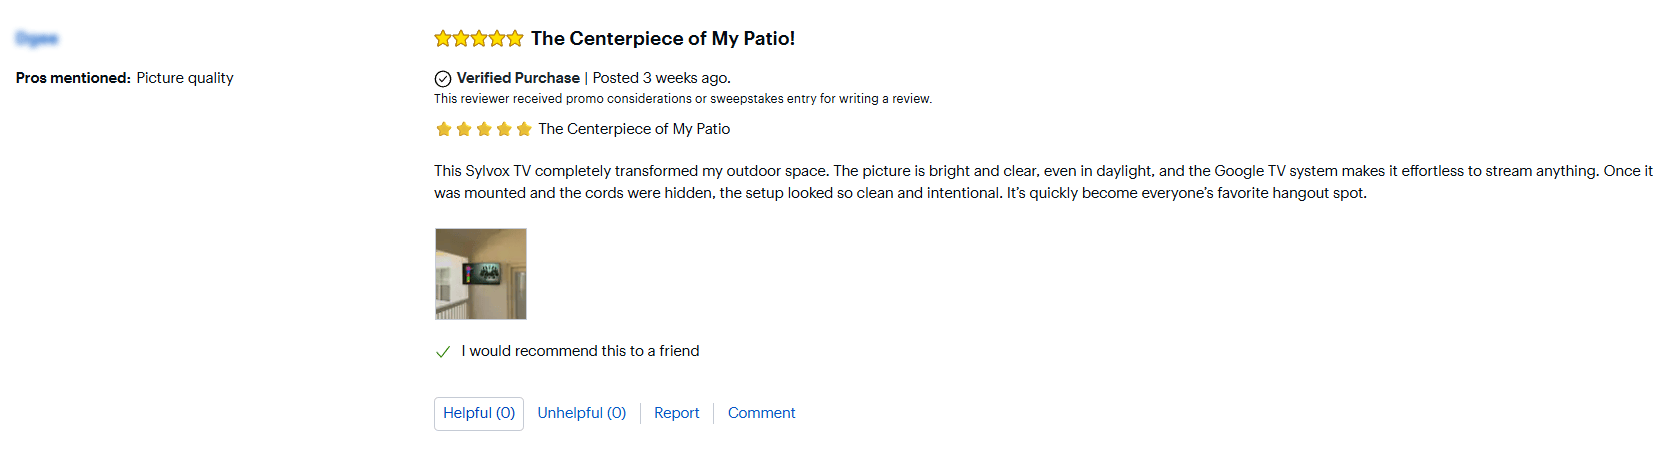Open the Comment link
The image size is (1680, 468).
[x=761, y=413]
